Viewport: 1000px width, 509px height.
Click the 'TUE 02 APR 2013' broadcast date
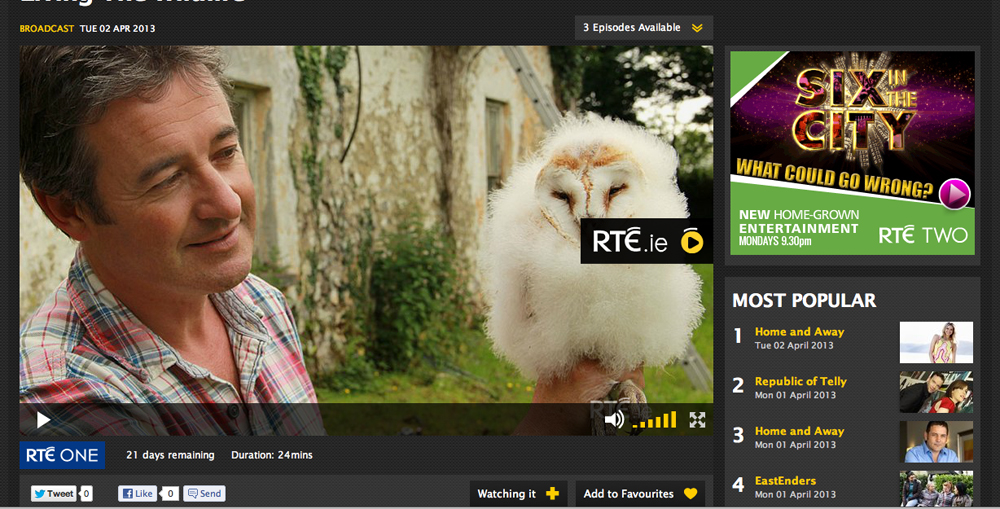click(117, 29)
